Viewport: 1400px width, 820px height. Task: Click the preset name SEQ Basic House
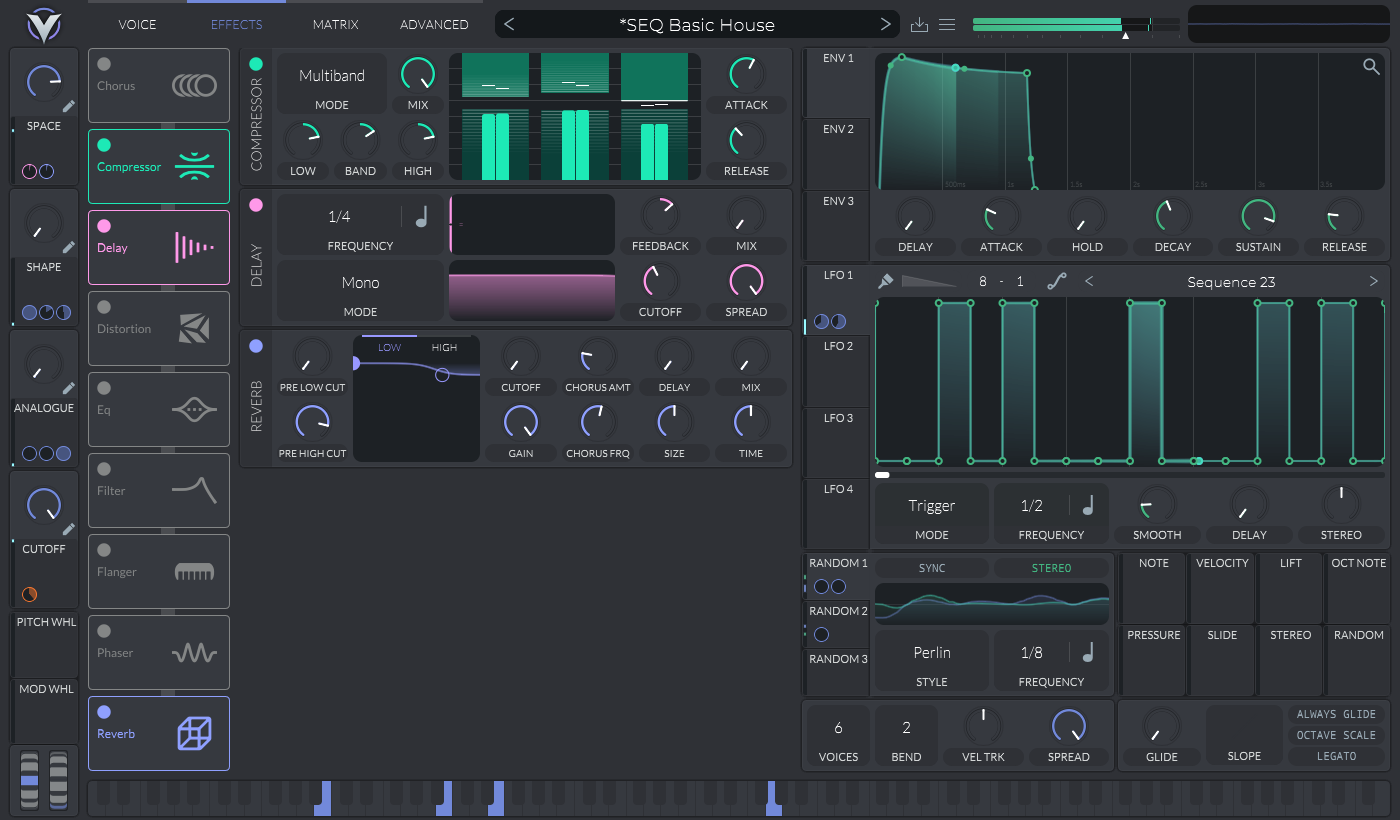pos(697,25)
